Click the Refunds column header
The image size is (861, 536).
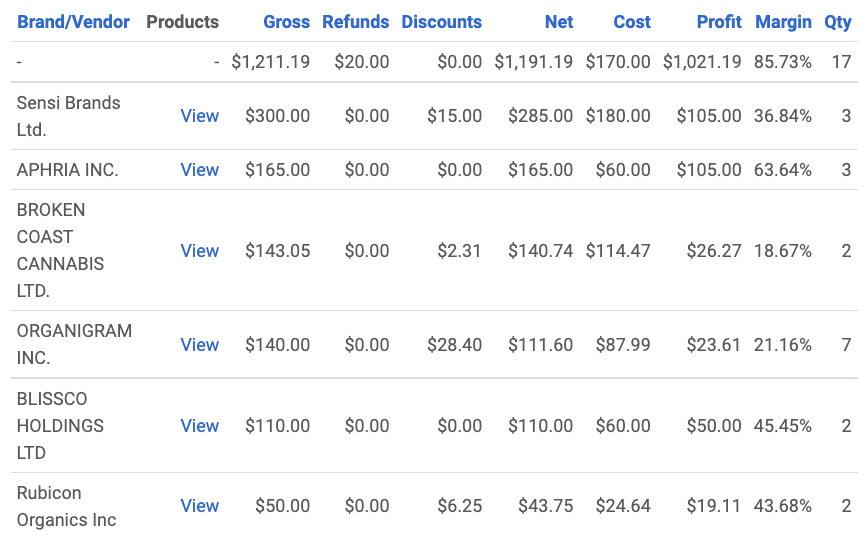coord(355,21)
